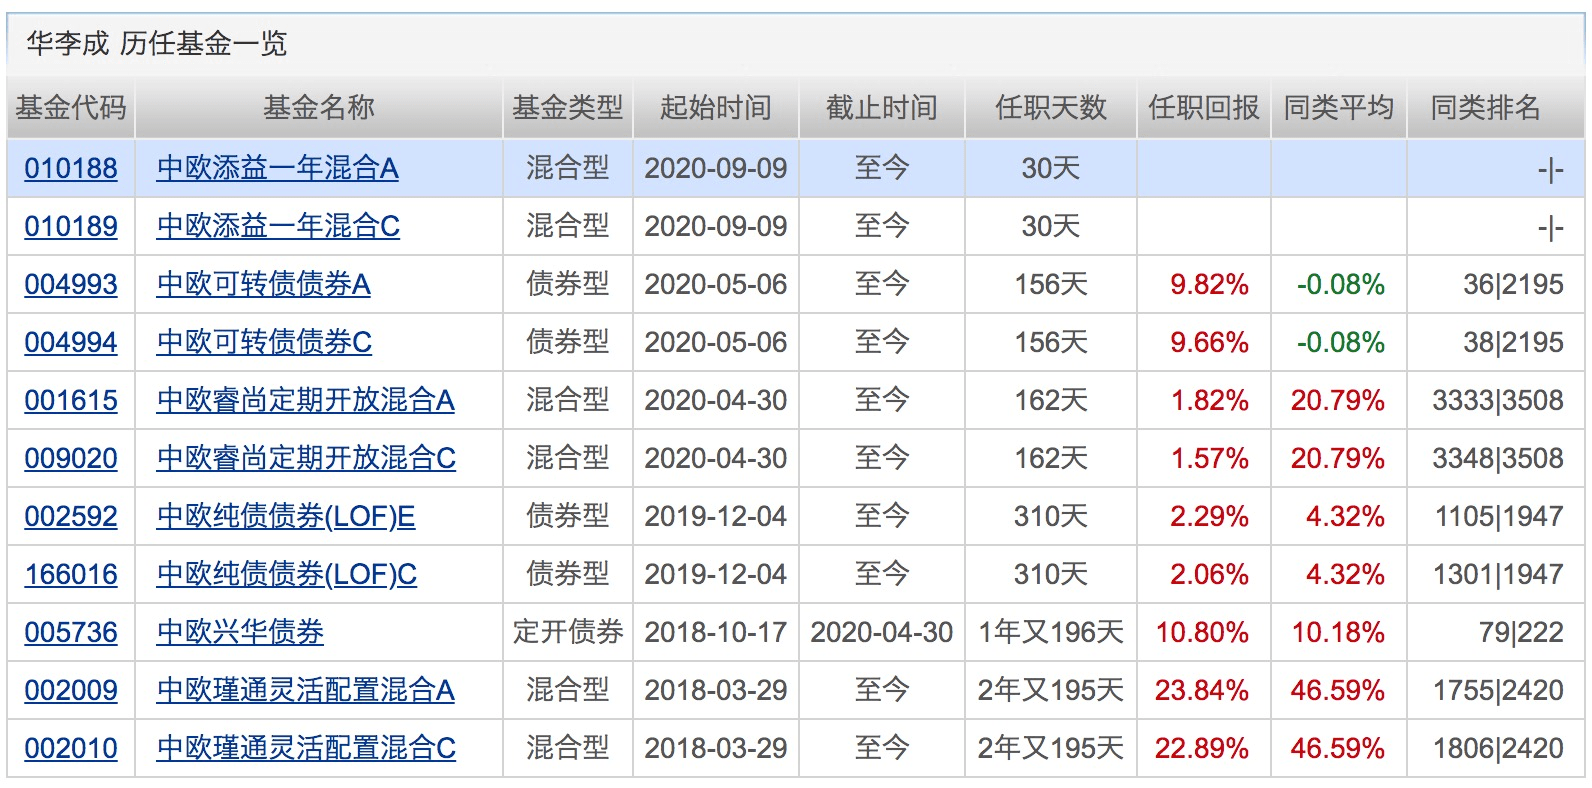Open fund 中欧添益一年混合A
The width and height of the screenshot is (1592, 788).
point(277,168)
